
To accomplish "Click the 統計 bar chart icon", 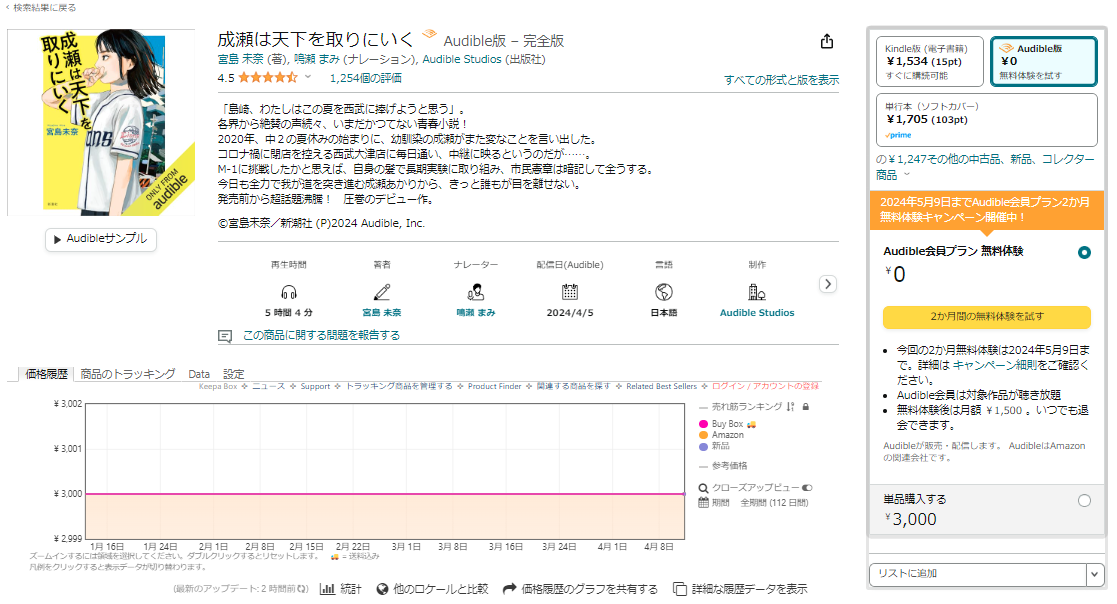I will [327, 589].
